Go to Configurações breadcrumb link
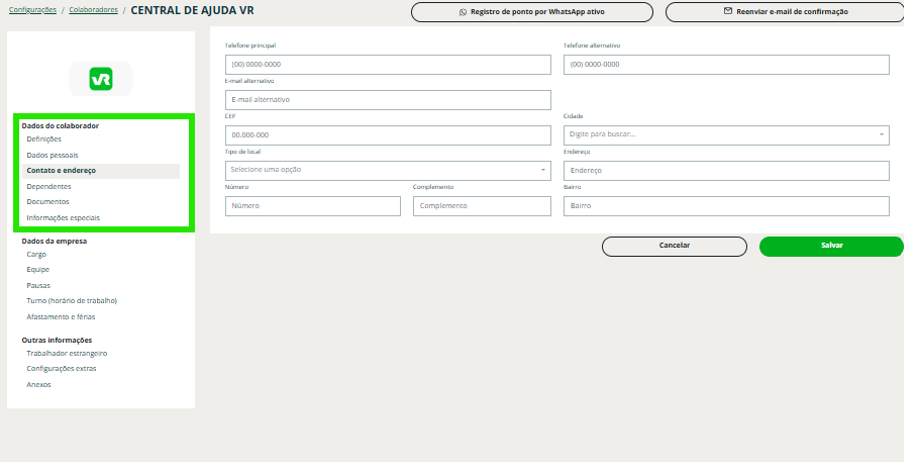Screen dimensions: 904x462 point(33,10)
